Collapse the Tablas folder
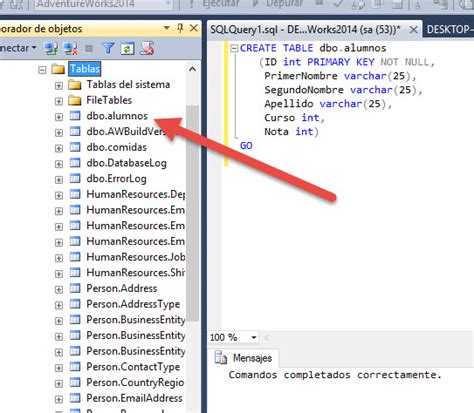The width and height of the screenshot is (474, 413). pyautogui.click(x=42, y=70)
